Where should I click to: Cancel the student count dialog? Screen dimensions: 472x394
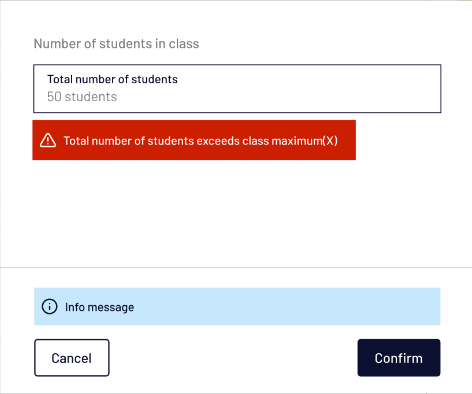[72, 358]
